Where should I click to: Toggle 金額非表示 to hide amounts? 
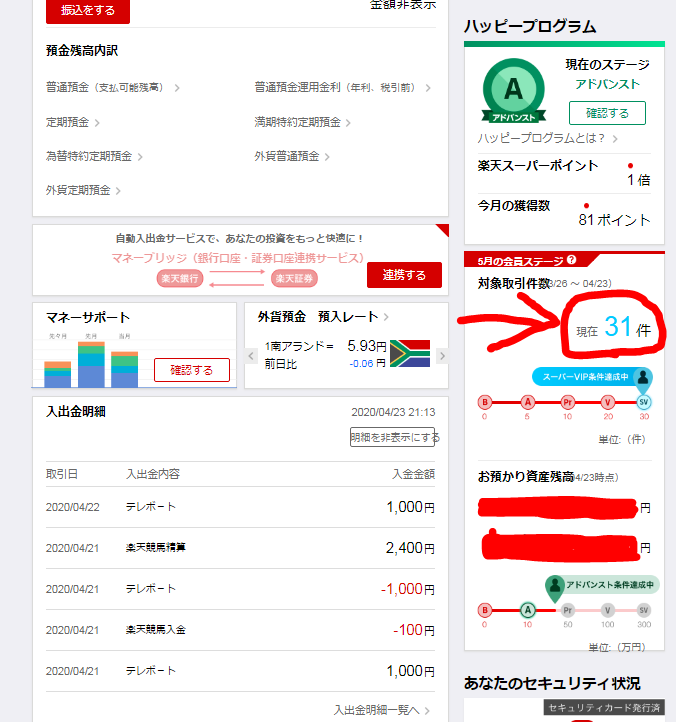coord(402,5)
